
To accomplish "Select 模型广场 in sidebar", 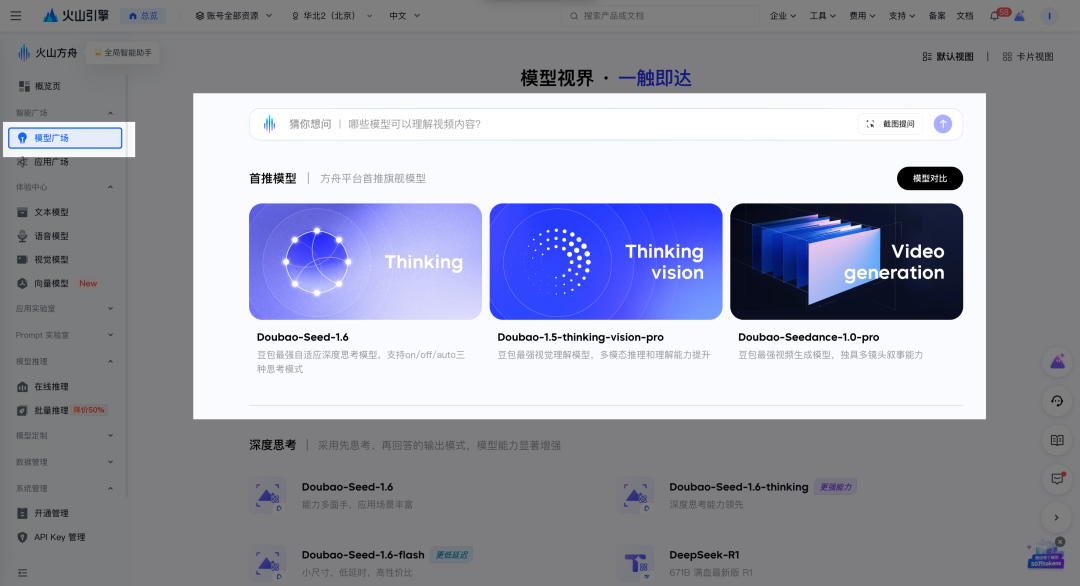I will coord(65,138).
